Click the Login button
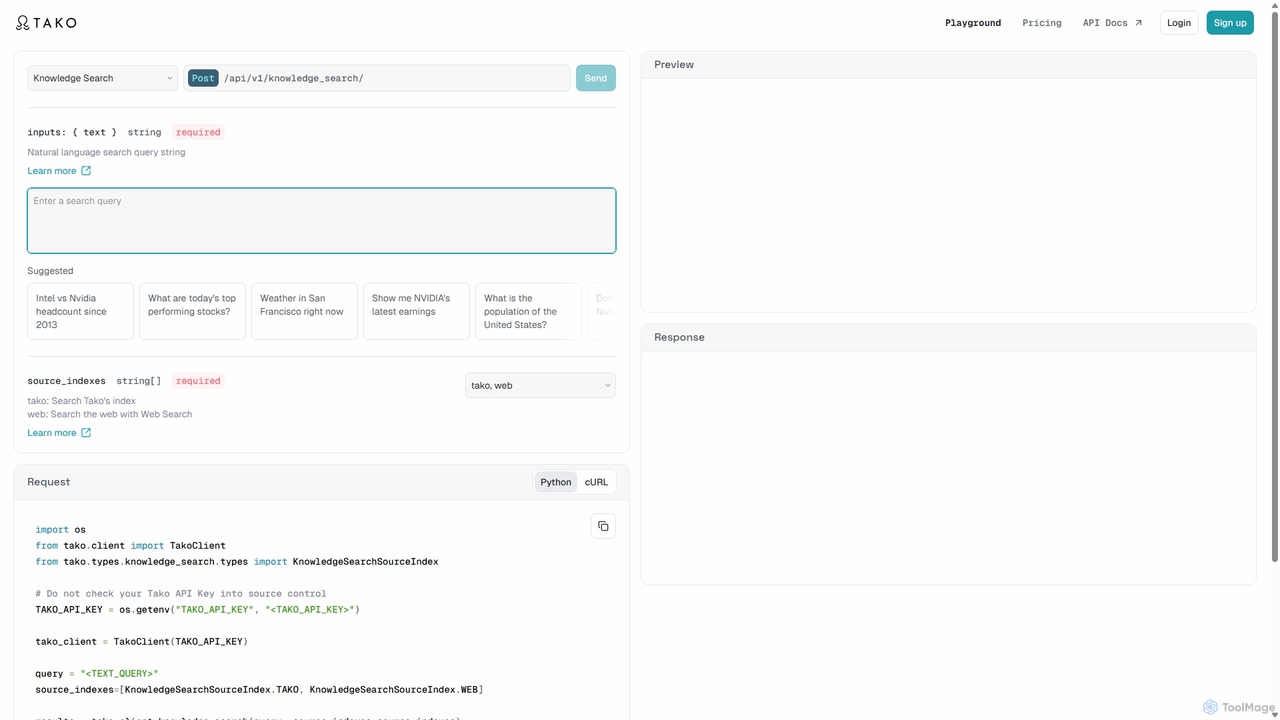This screenshot has height=720, width=1280. [x=1179, y=23]
